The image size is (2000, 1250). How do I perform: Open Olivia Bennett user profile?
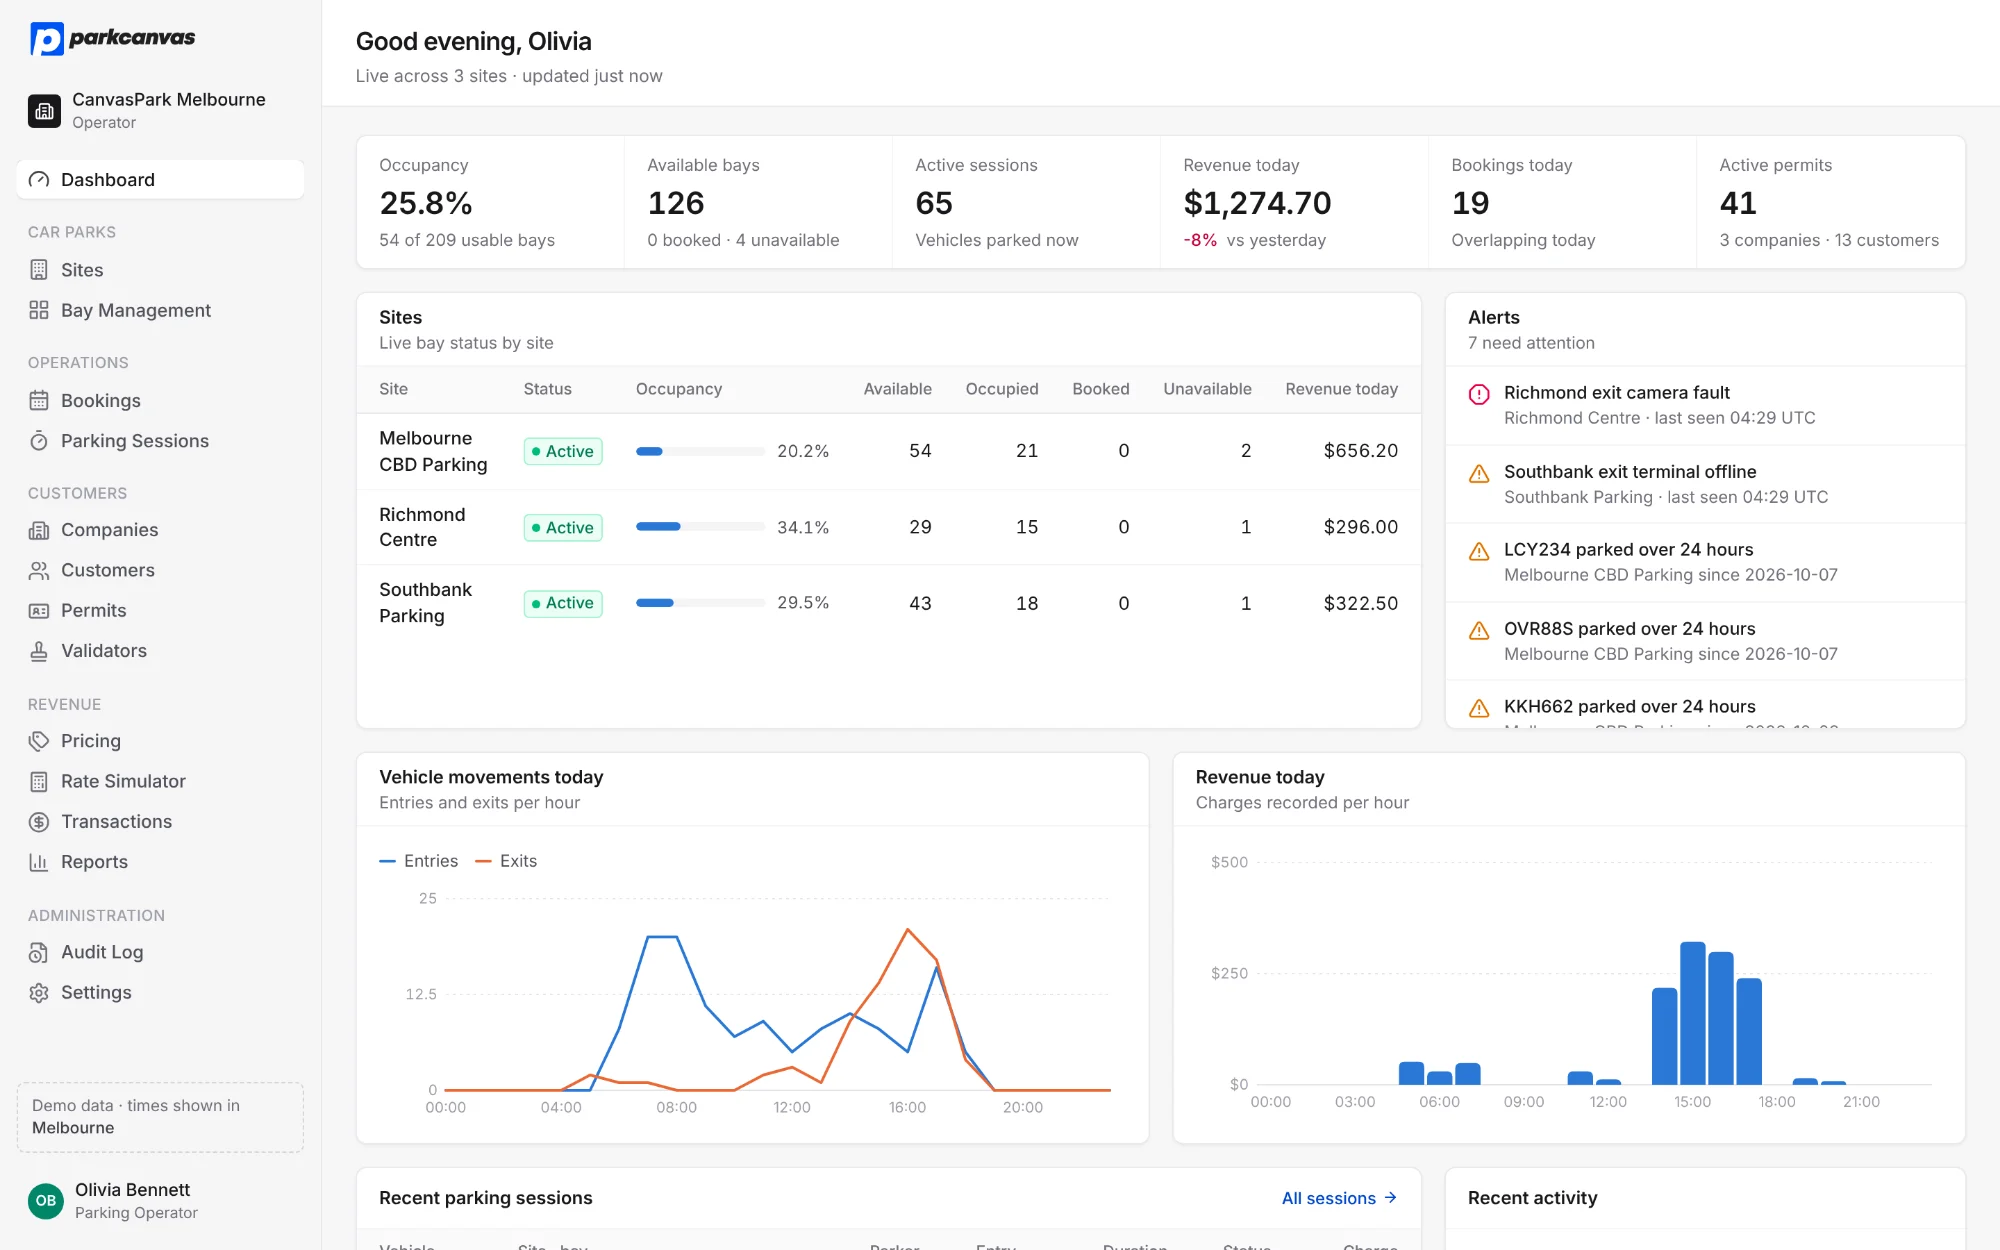[x=160, y=1200]
